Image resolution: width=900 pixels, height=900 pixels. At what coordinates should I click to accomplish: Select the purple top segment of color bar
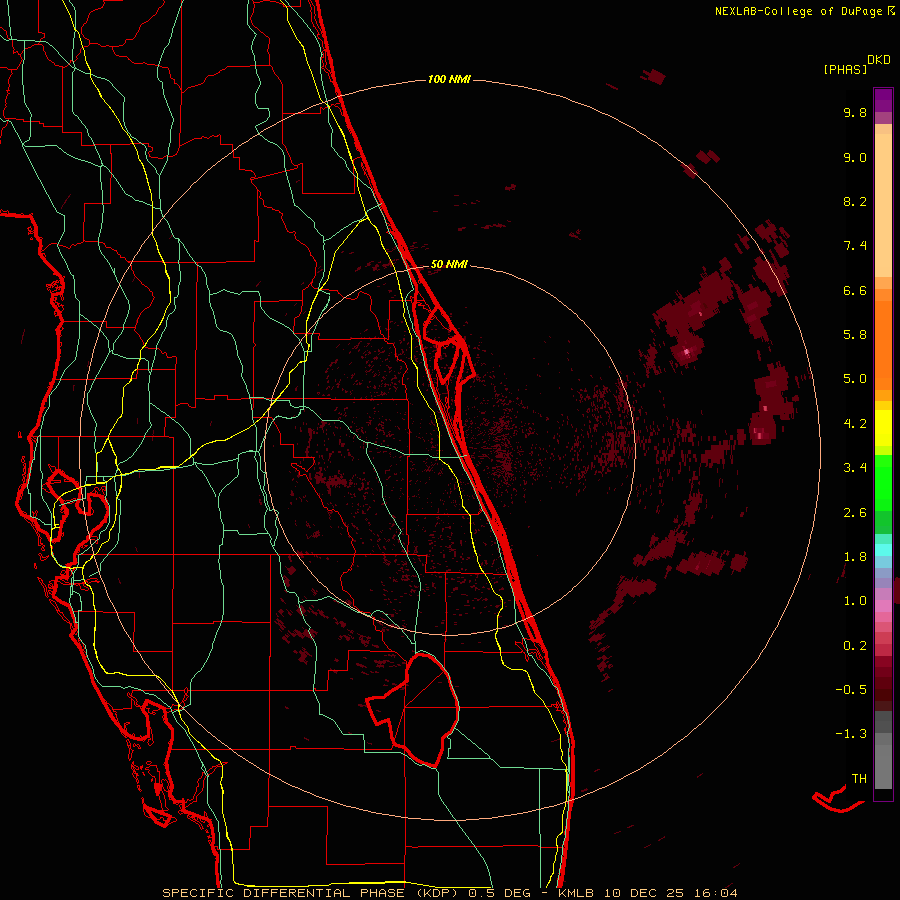(883, 100)
